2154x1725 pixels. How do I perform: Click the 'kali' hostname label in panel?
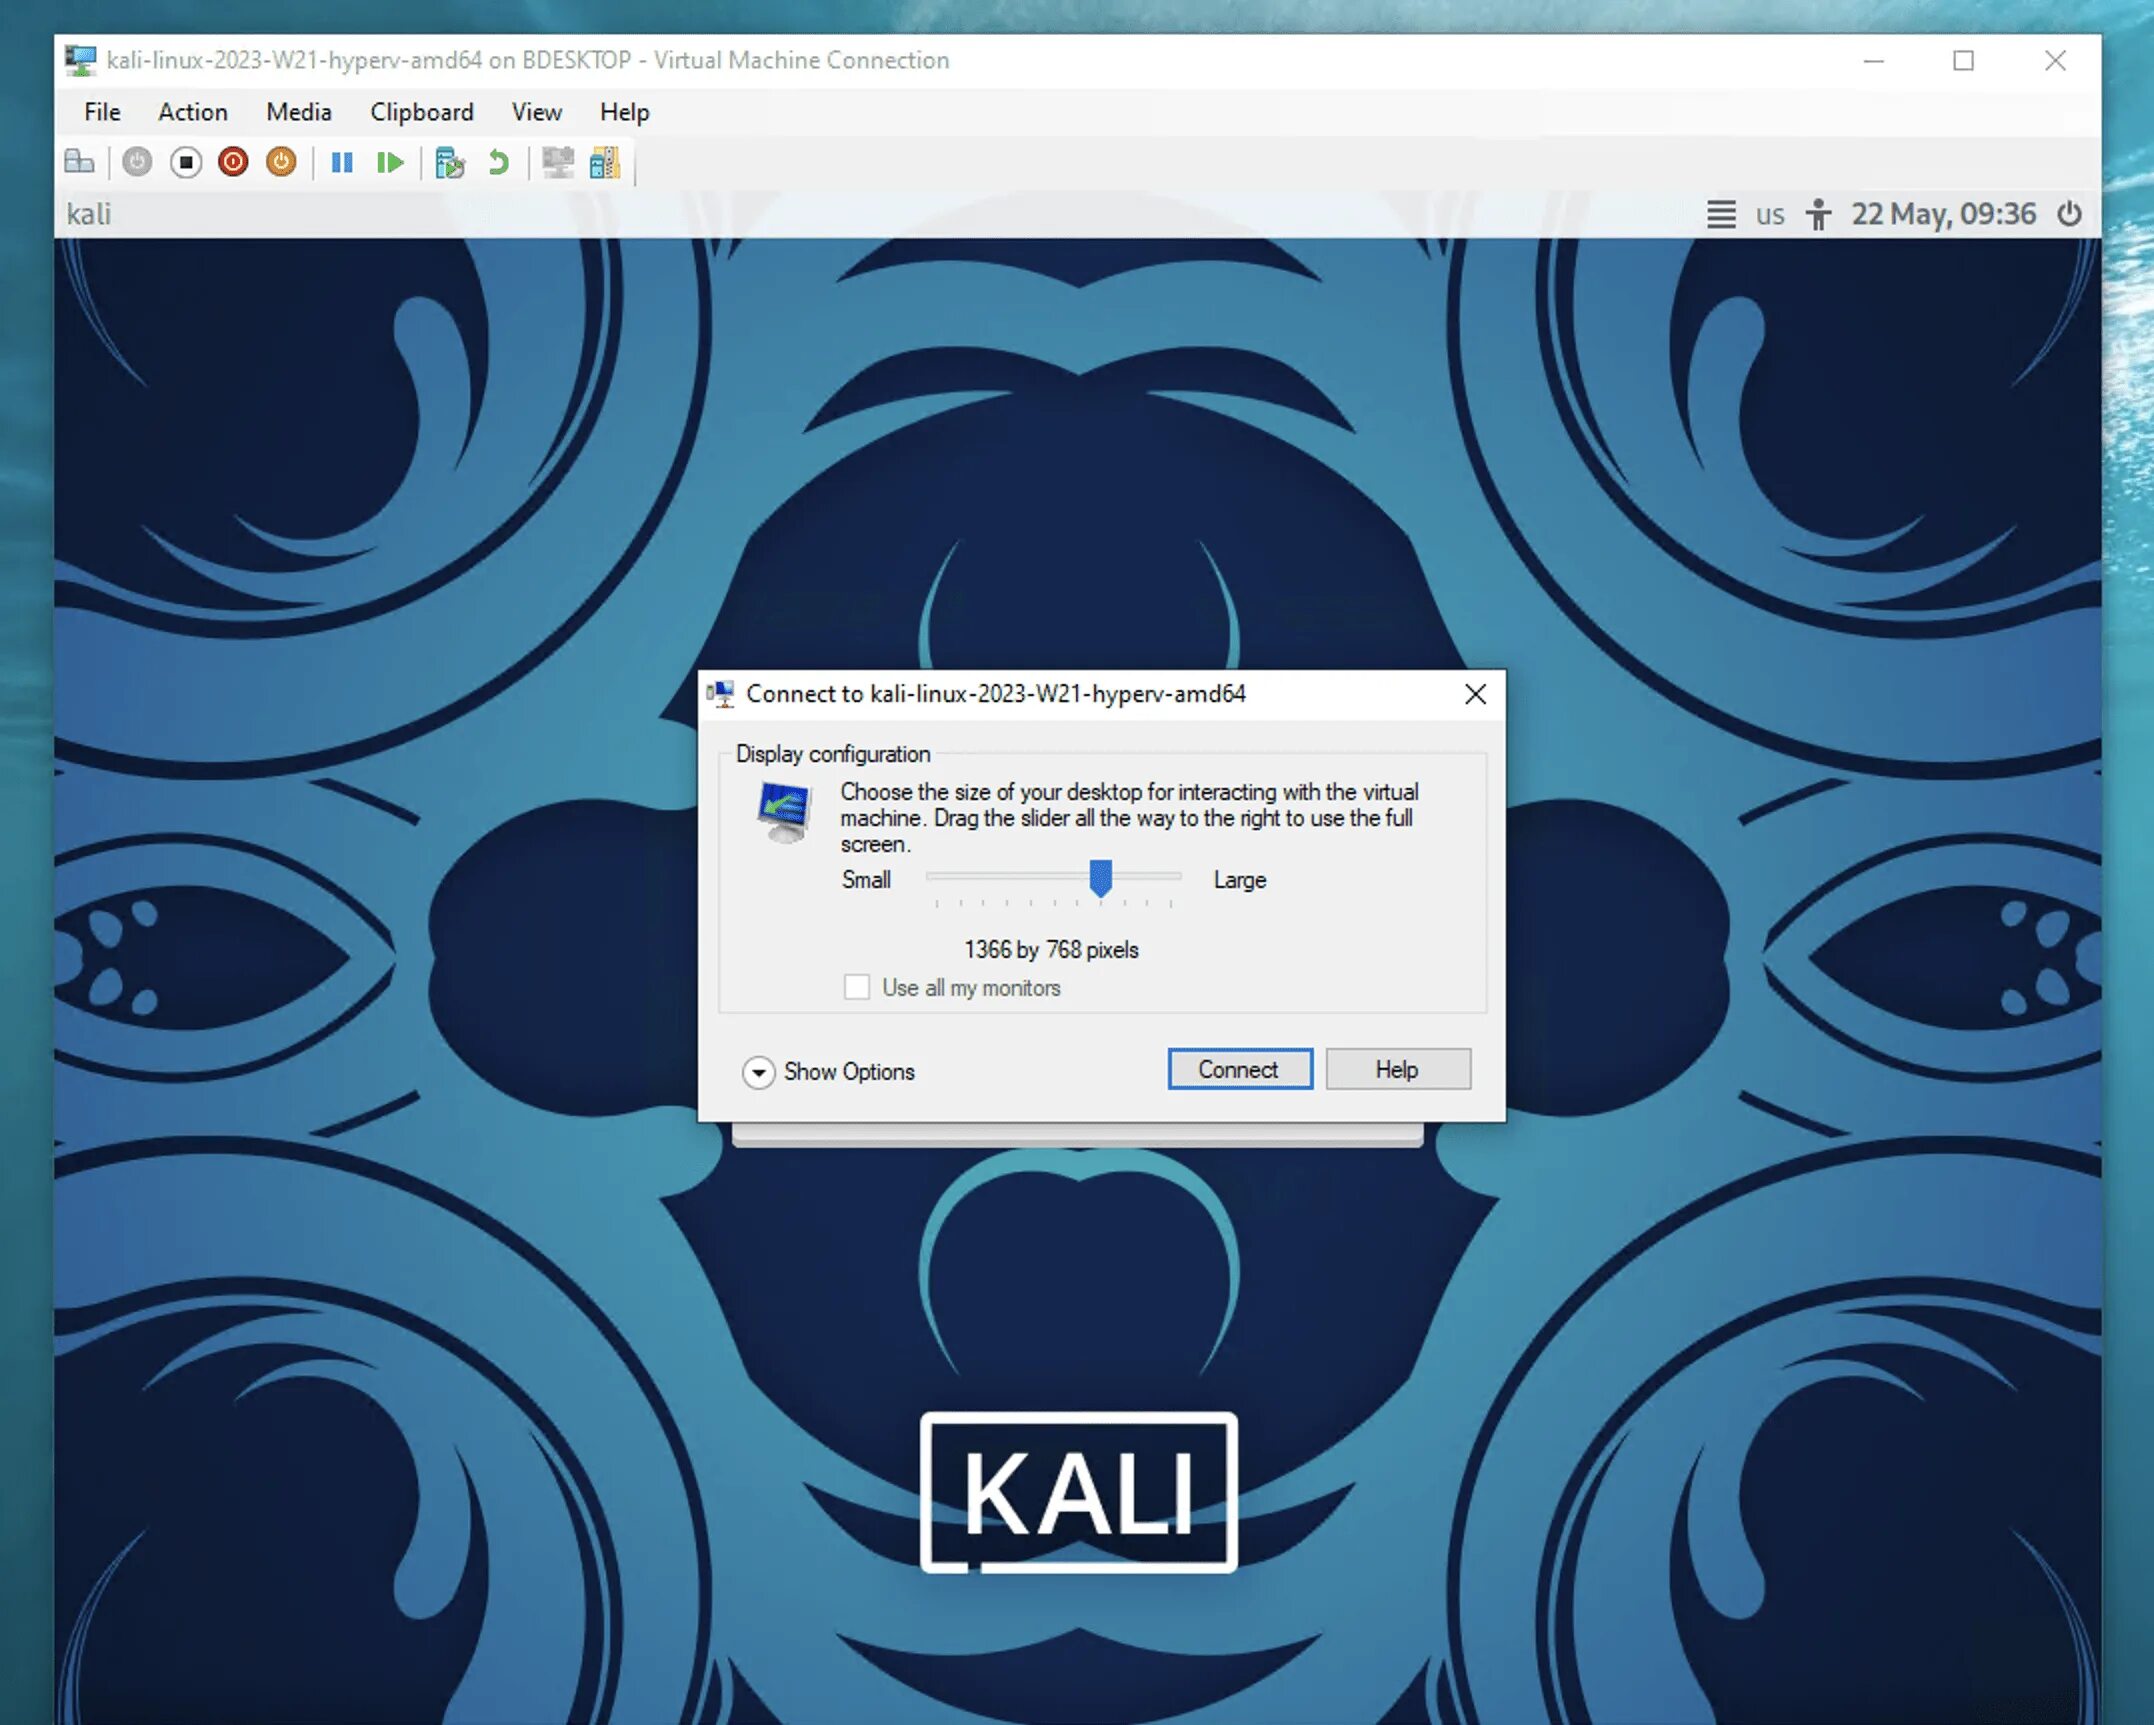pos(89,214)
